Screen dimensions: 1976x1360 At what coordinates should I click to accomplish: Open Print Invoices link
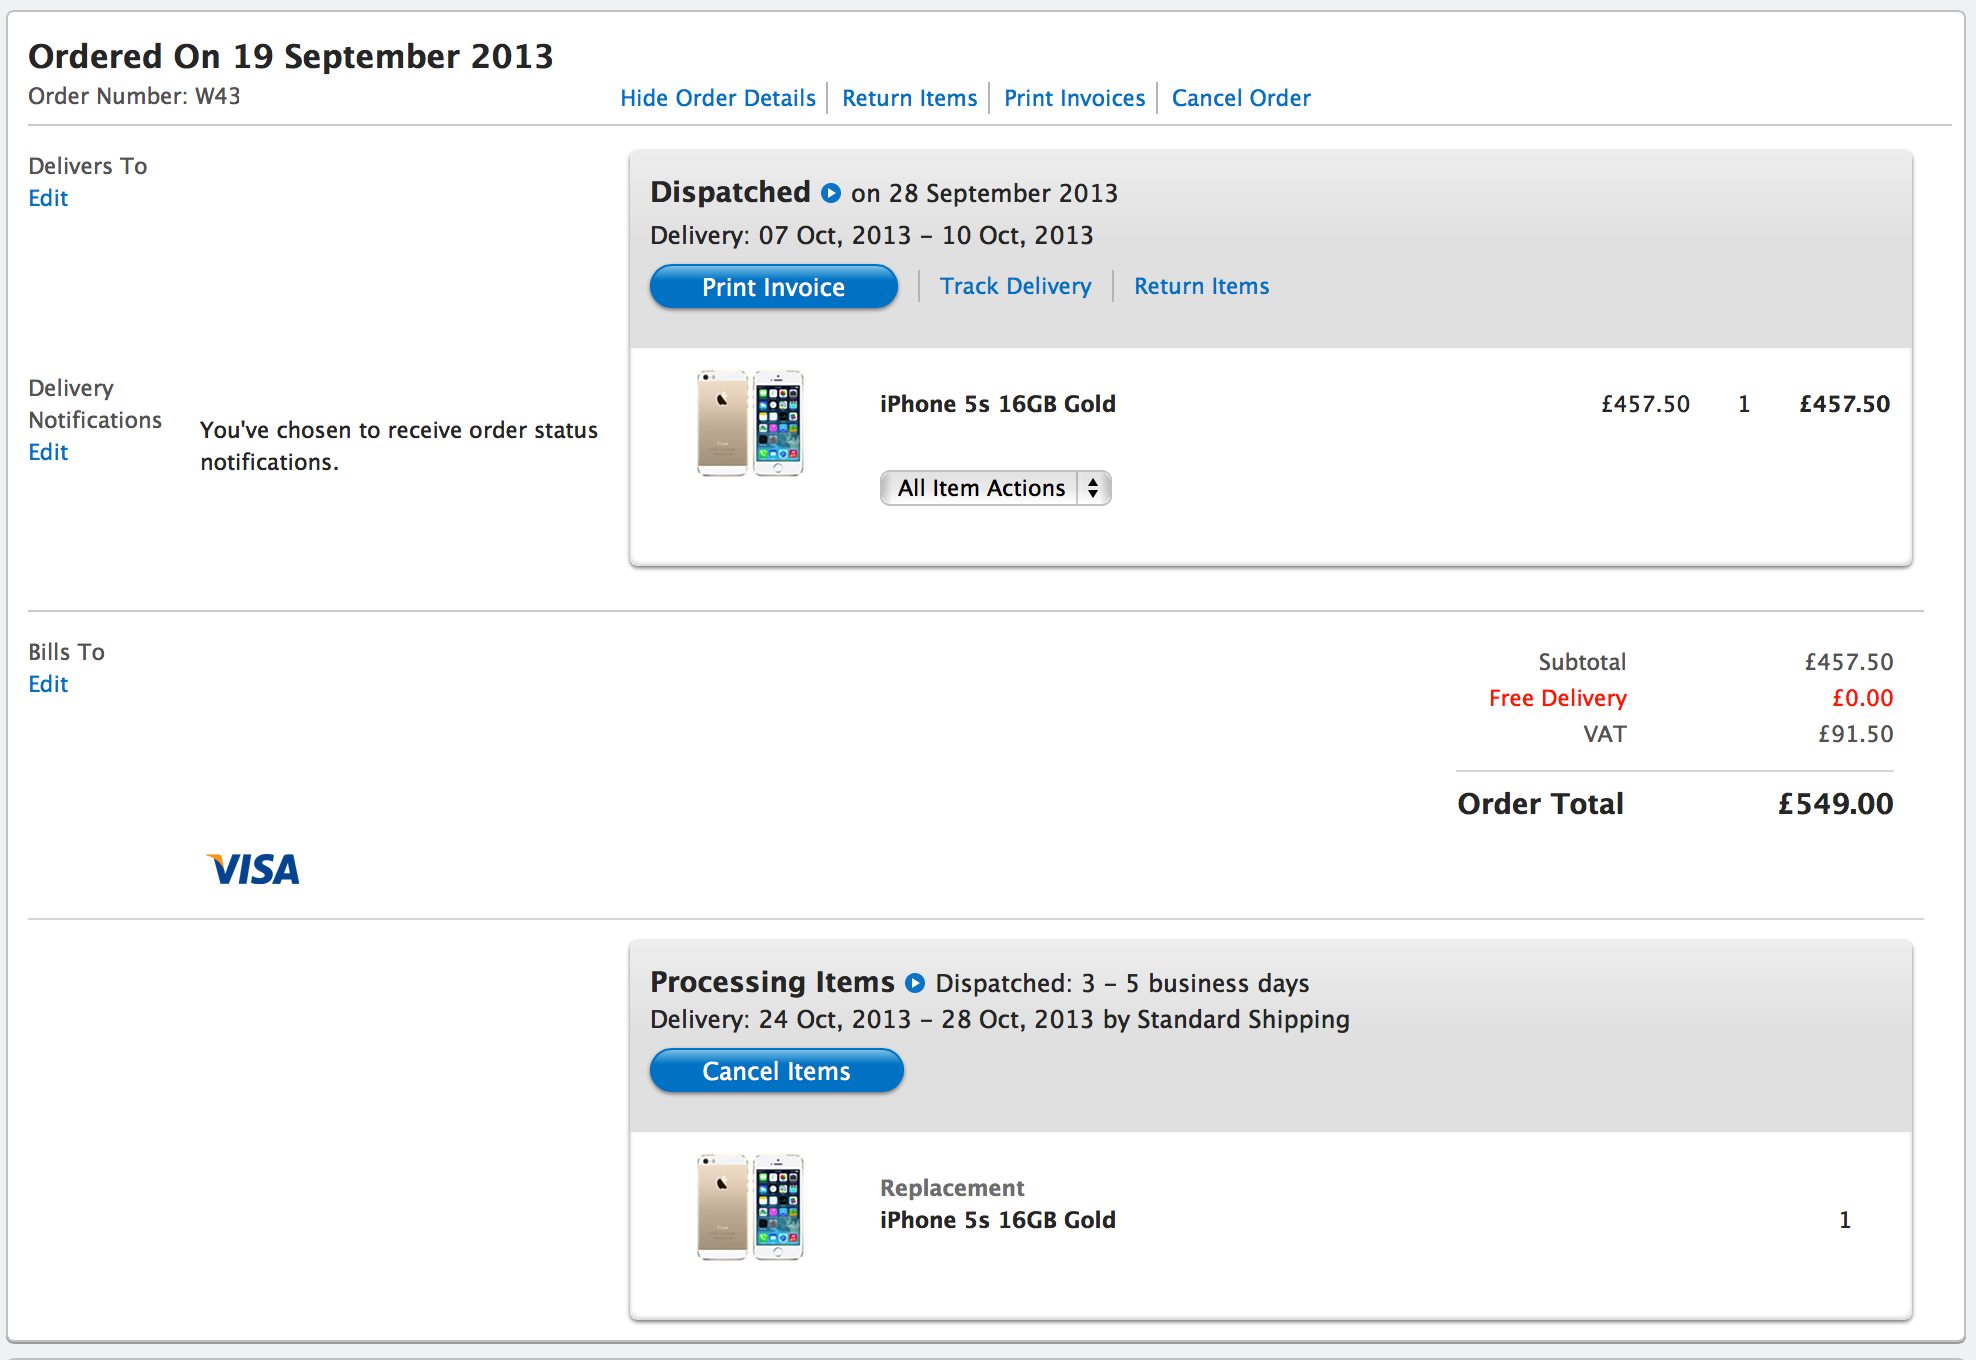1074,98
